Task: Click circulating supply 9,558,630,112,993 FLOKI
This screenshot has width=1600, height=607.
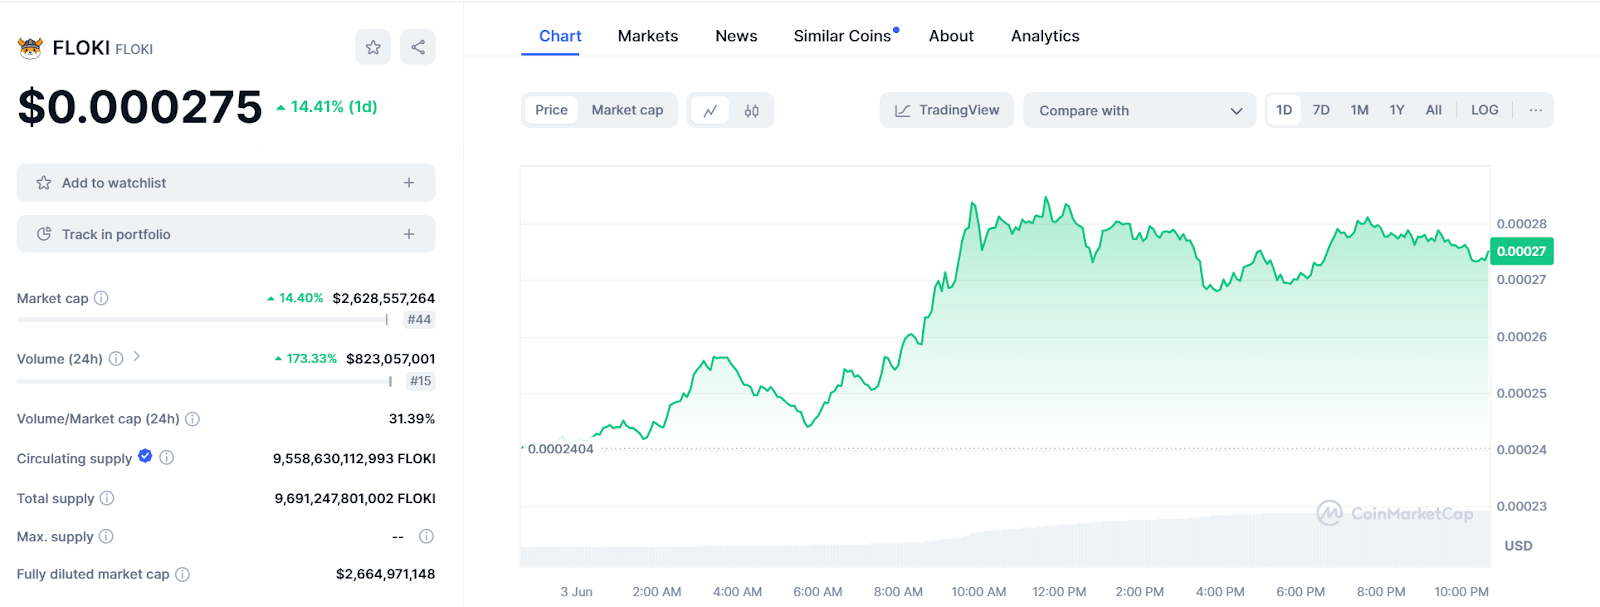Action: (354, 459)
